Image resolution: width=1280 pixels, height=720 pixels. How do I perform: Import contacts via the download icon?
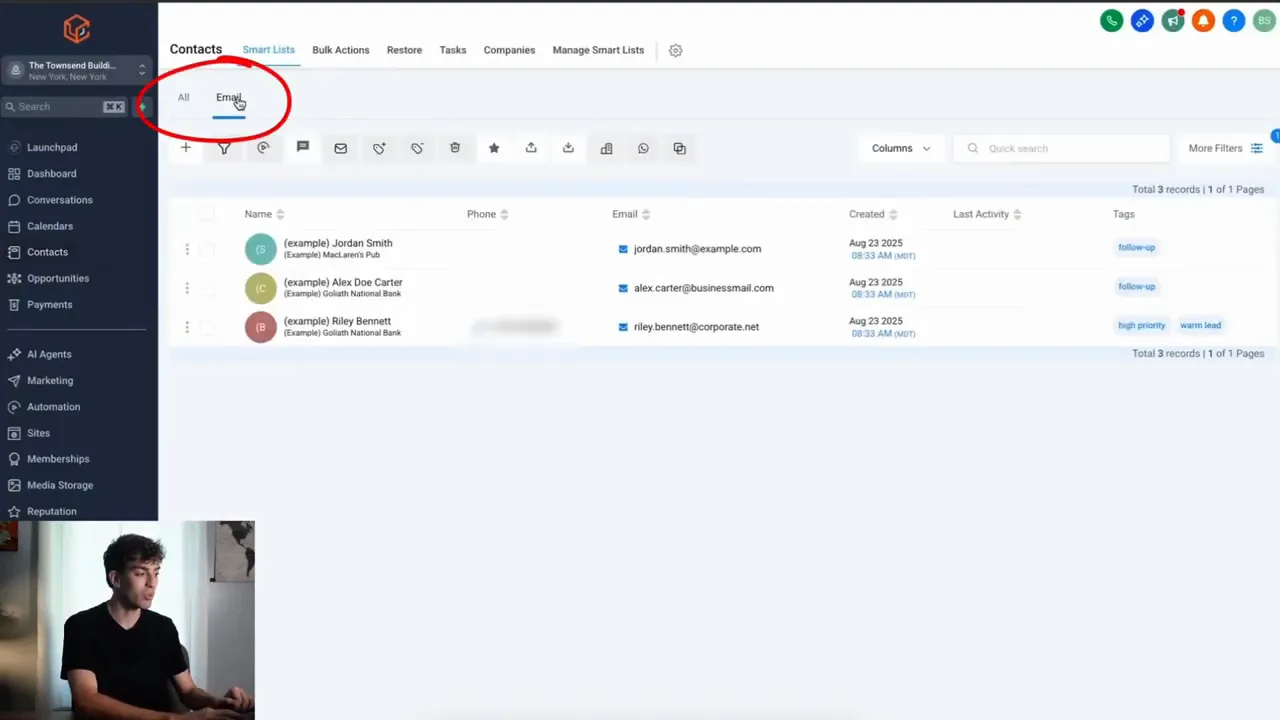[x=568, y=148]
